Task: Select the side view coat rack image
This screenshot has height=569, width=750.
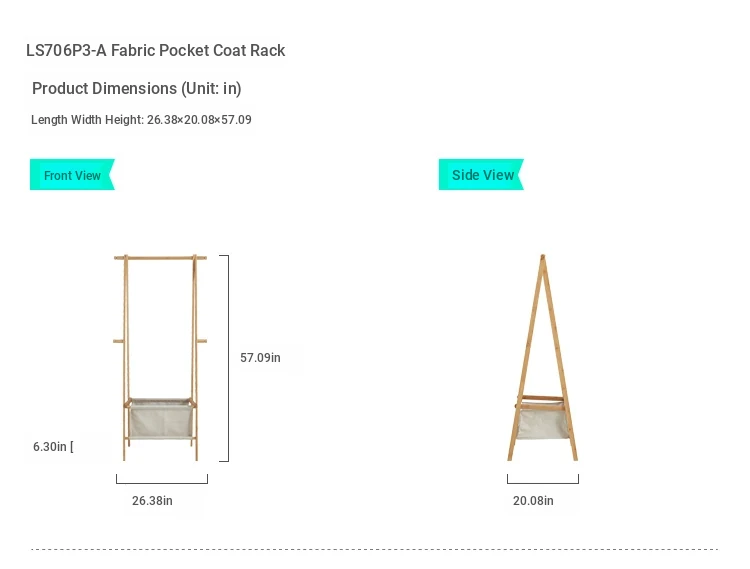Action: [542, 358]
